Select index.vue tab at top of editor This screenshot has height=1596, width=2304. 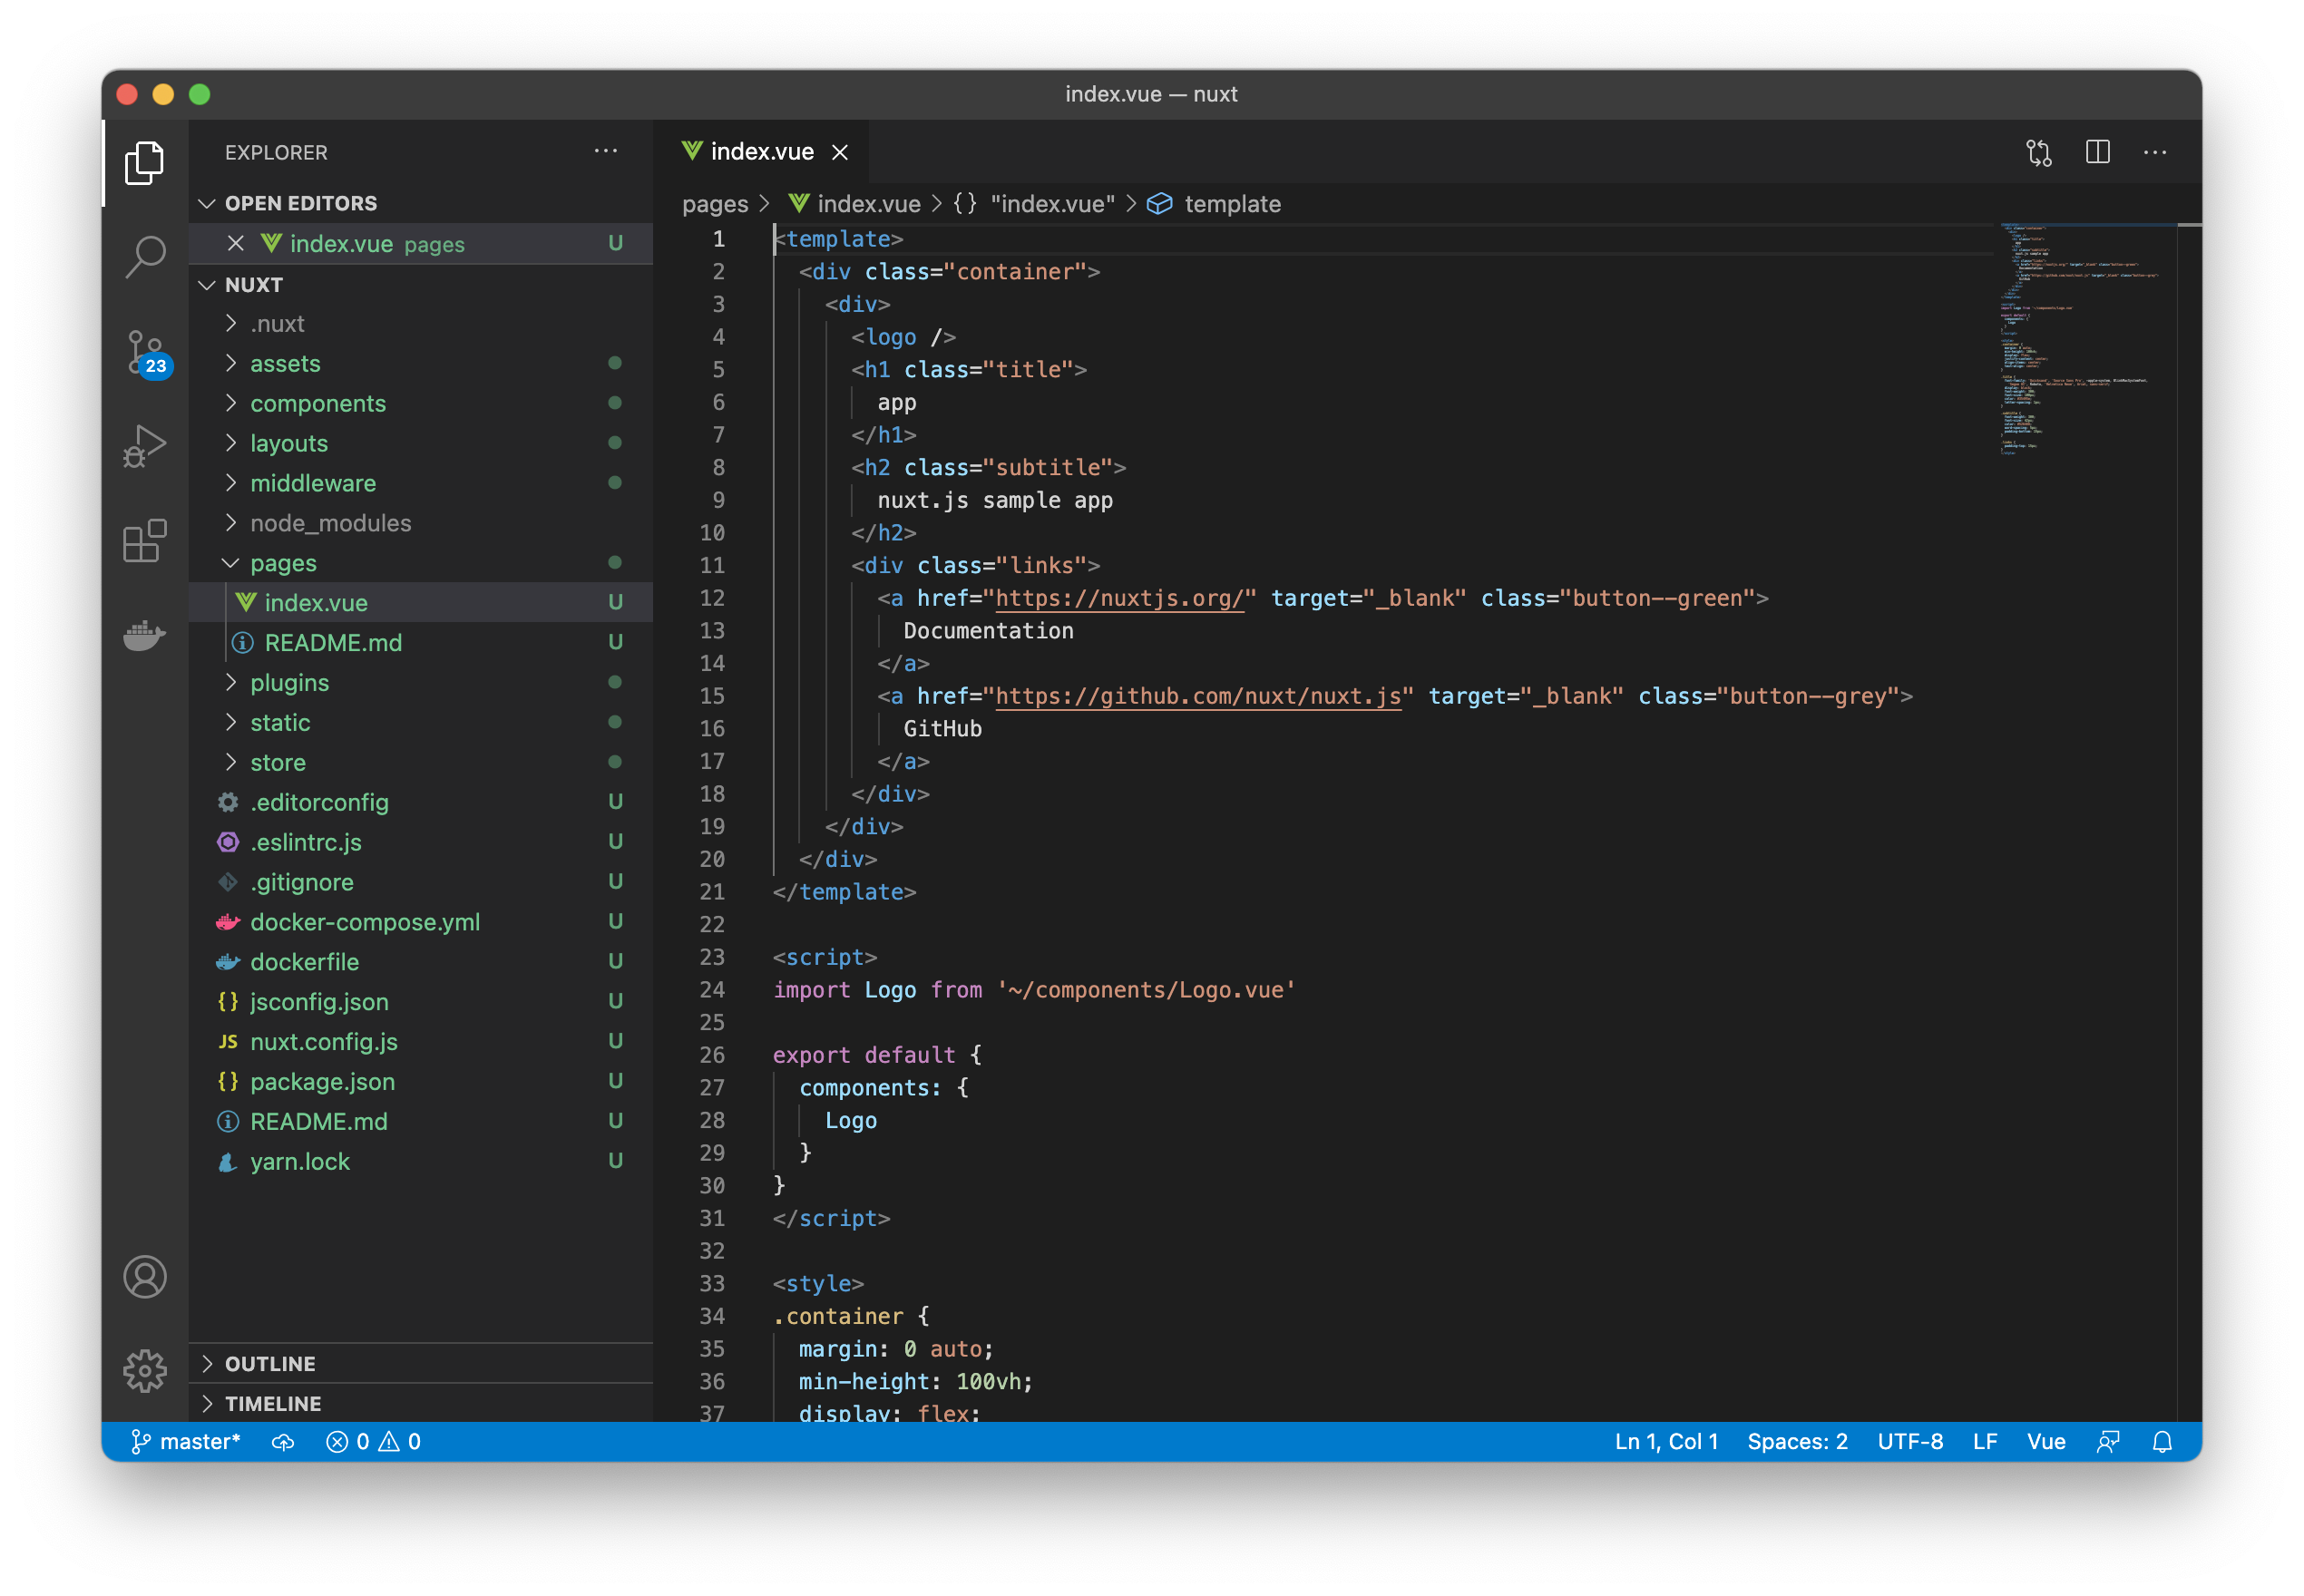[x=760, y=151]
